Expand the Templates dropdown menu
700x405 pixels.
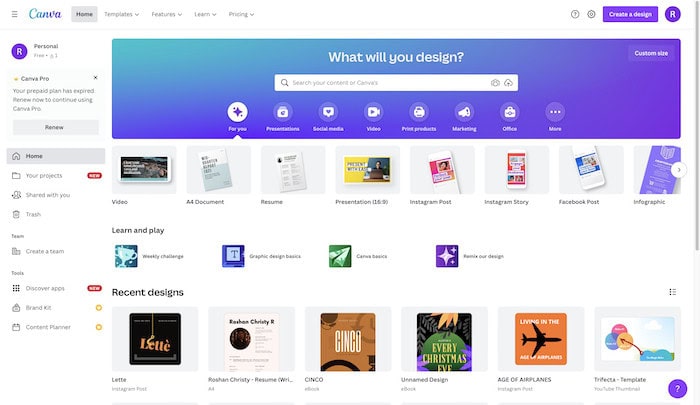[121, 14]
